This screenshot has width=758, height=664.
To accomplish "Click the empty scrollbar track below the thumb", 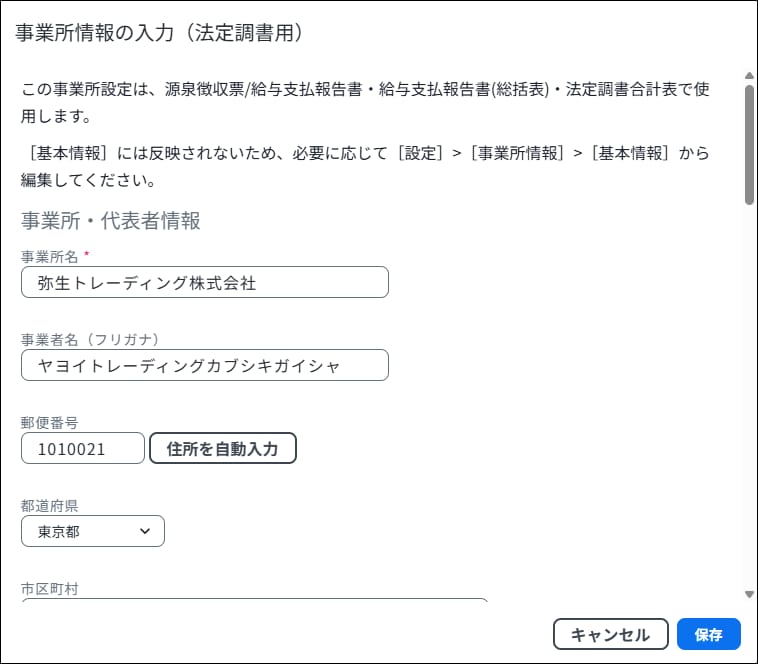I will click(749, 400).
